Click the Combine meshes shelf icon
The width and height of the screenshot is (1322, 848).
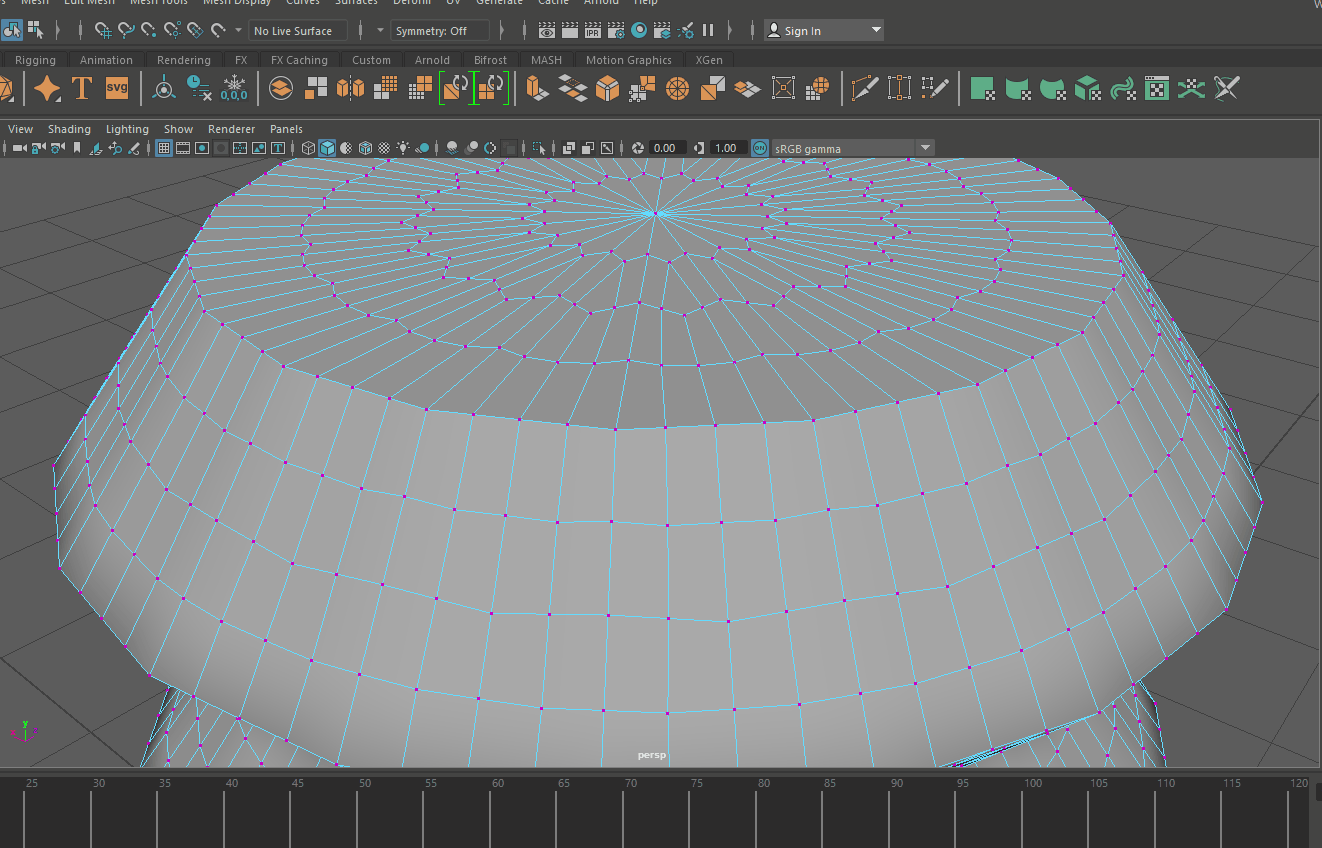[281, 88]
